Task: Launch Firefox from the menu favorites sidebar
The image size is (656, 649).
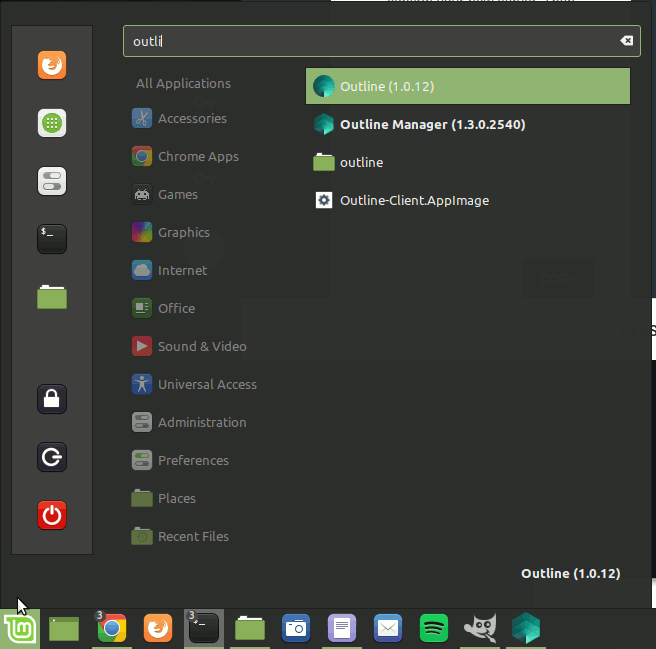Action: (52, 65)
